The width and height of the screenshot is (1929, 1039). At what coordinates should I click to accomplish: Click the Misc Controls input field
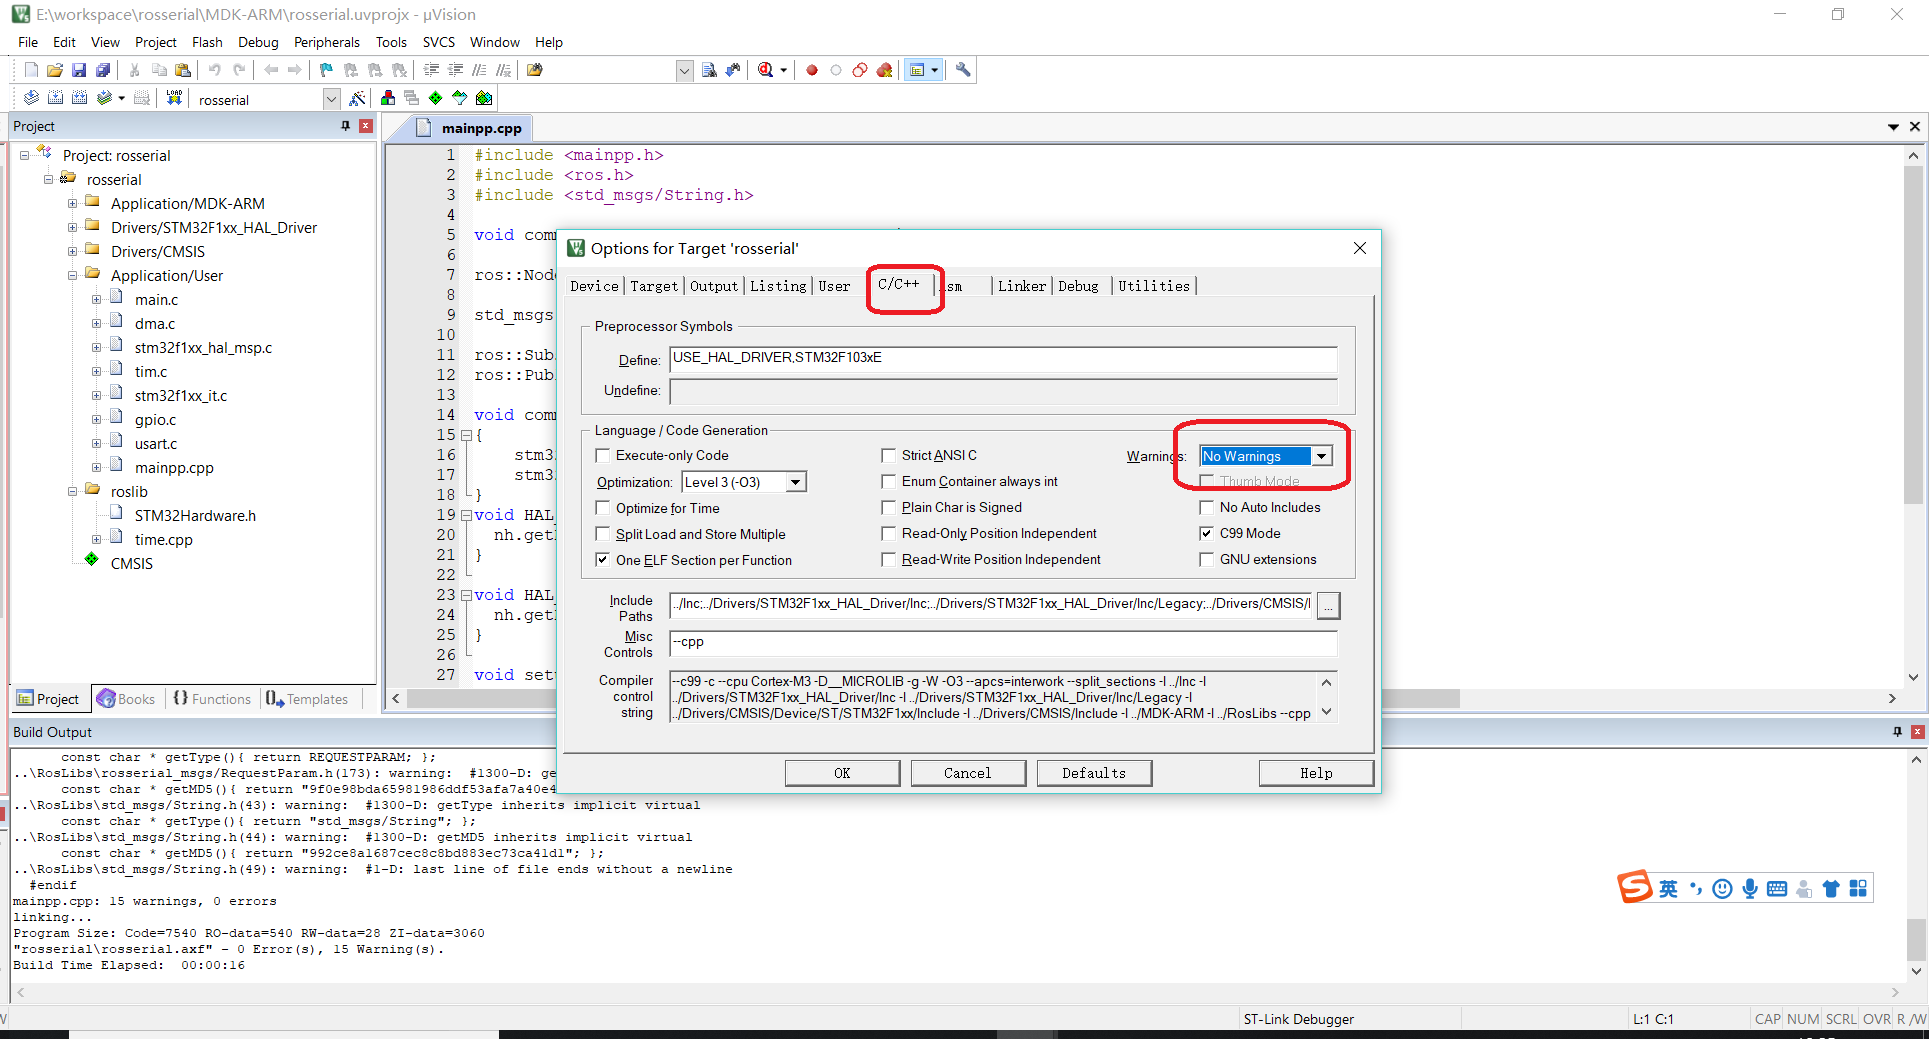pyautogui.click(x=1003, y=643)
